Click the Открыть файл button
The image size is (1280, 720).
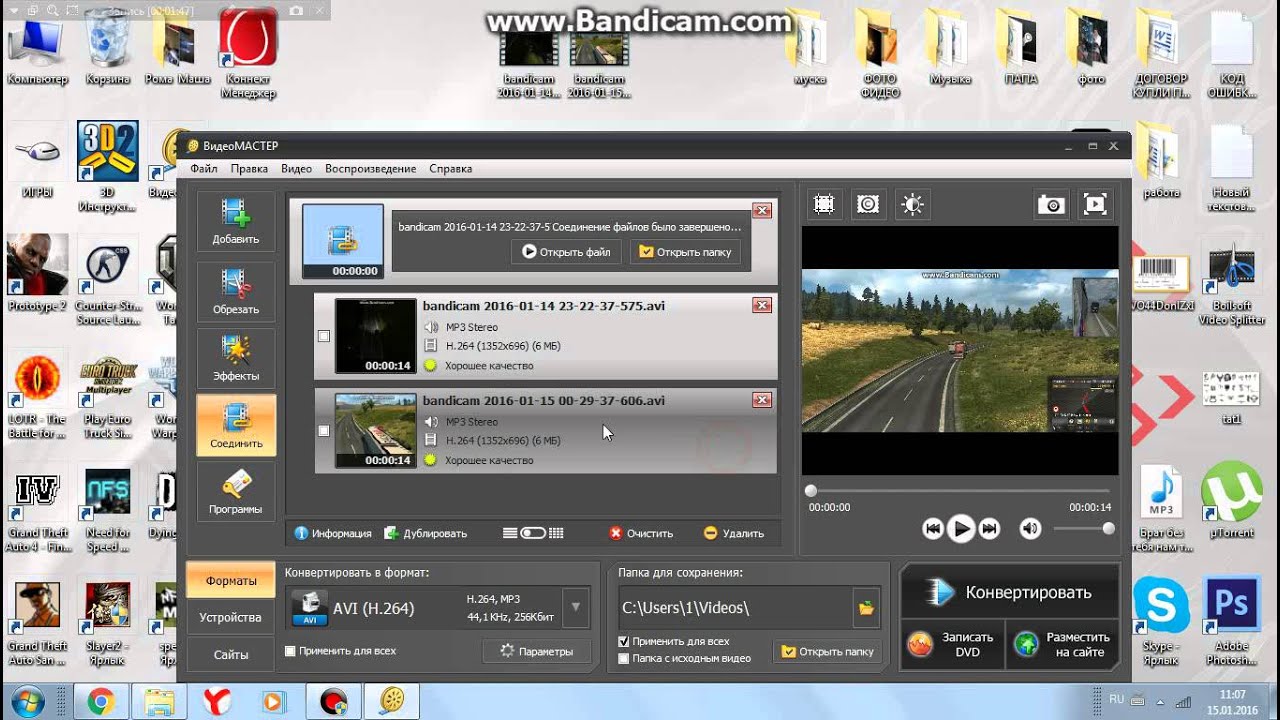(566, 252)
